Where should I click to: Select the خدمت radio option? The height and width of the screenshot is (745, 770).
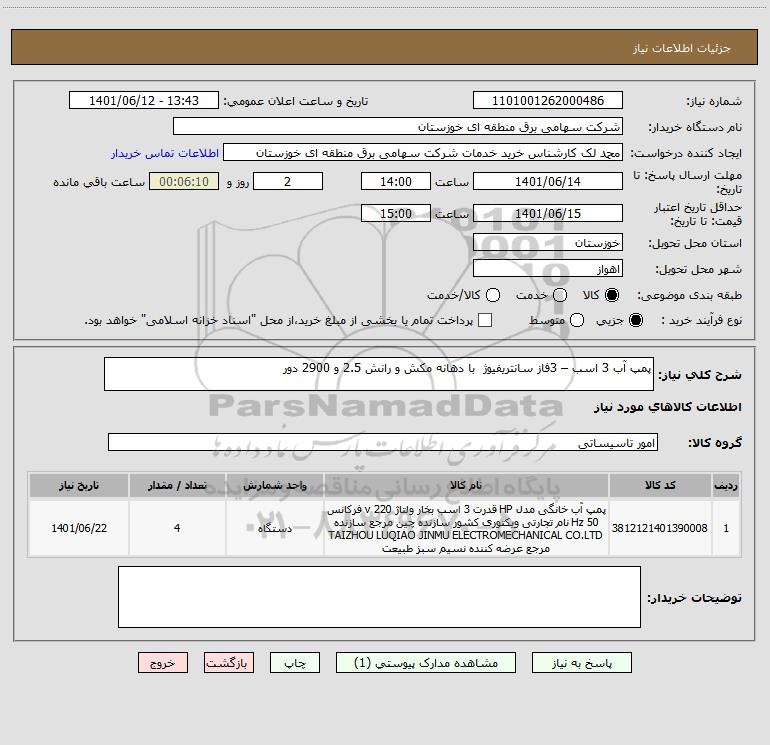tap(560, 295)
